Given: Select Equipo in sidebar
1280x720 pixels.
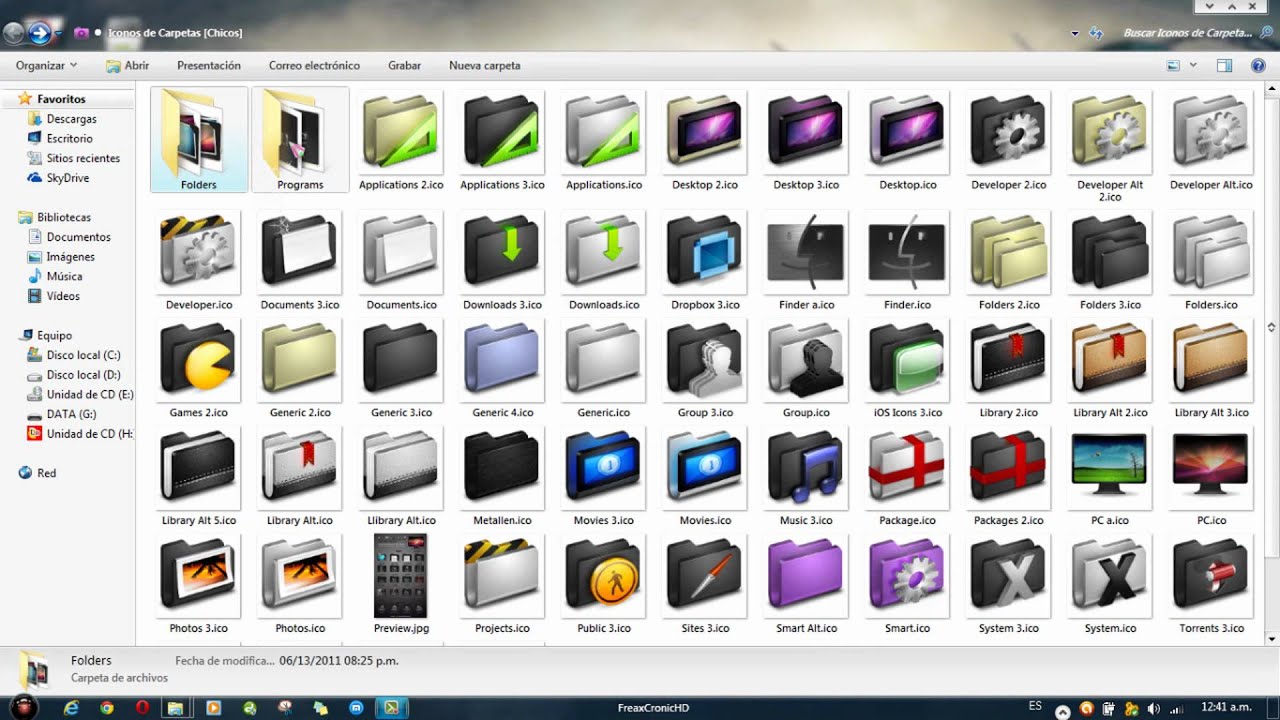Looking at the screenshot, I should tap(54, 335).
